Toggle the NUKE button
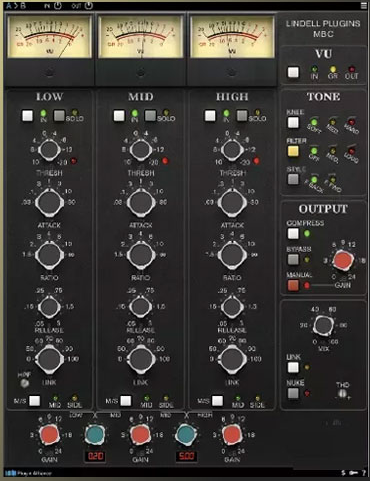 [x=293, y=393]
